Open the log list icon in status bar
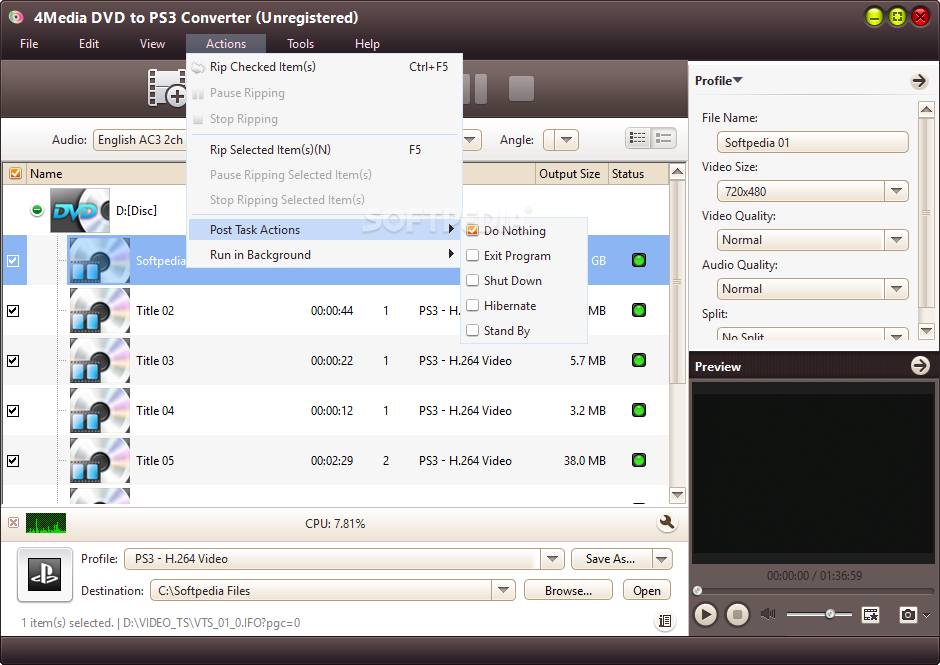The width and height of the screenshot is (940, 665). pyautogui.click(x=664, y=621)
